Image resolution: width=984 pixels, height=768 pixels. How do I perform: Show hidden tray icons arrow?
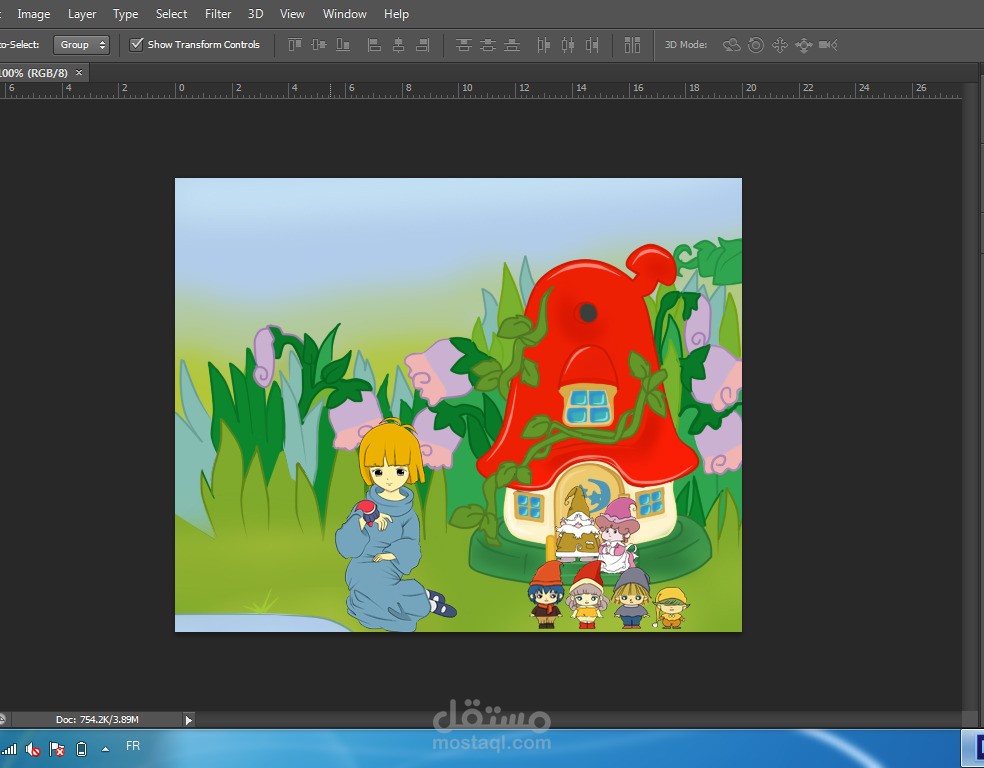pyautogui.click(x=105, y=749)
